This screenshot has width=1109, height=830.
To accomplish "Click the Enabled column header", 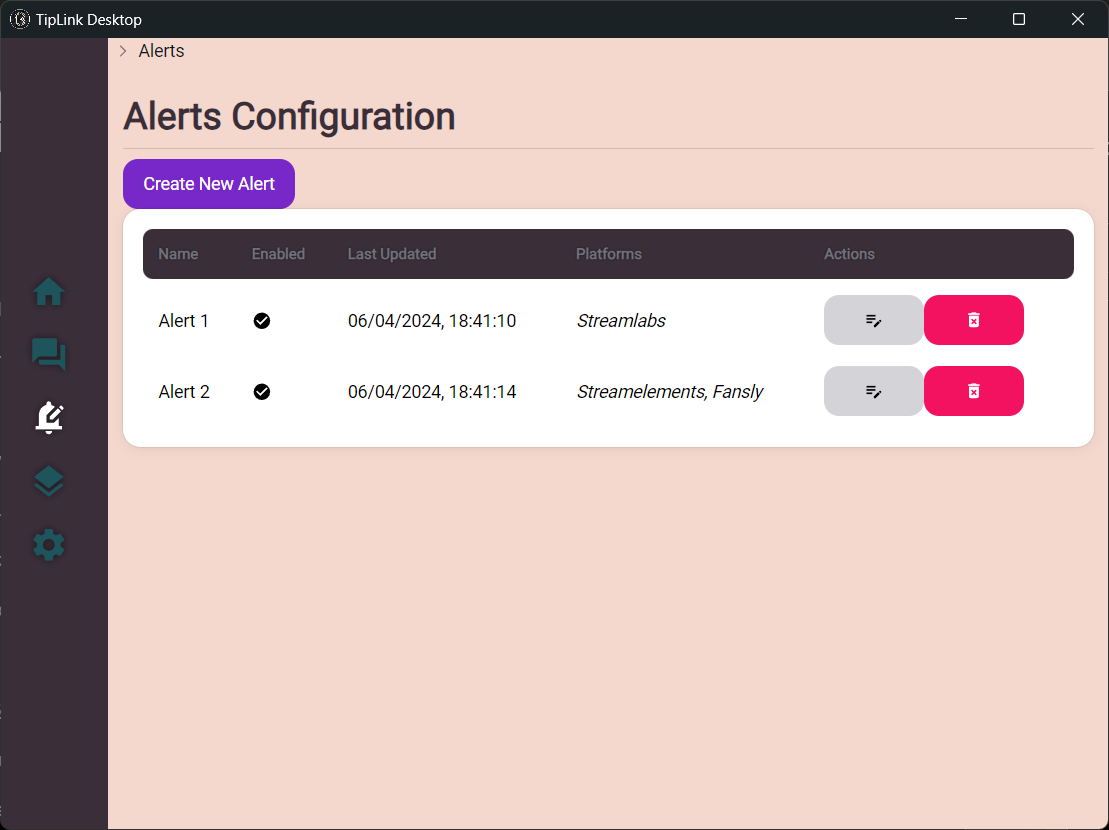I will click(x=278, y=254).
